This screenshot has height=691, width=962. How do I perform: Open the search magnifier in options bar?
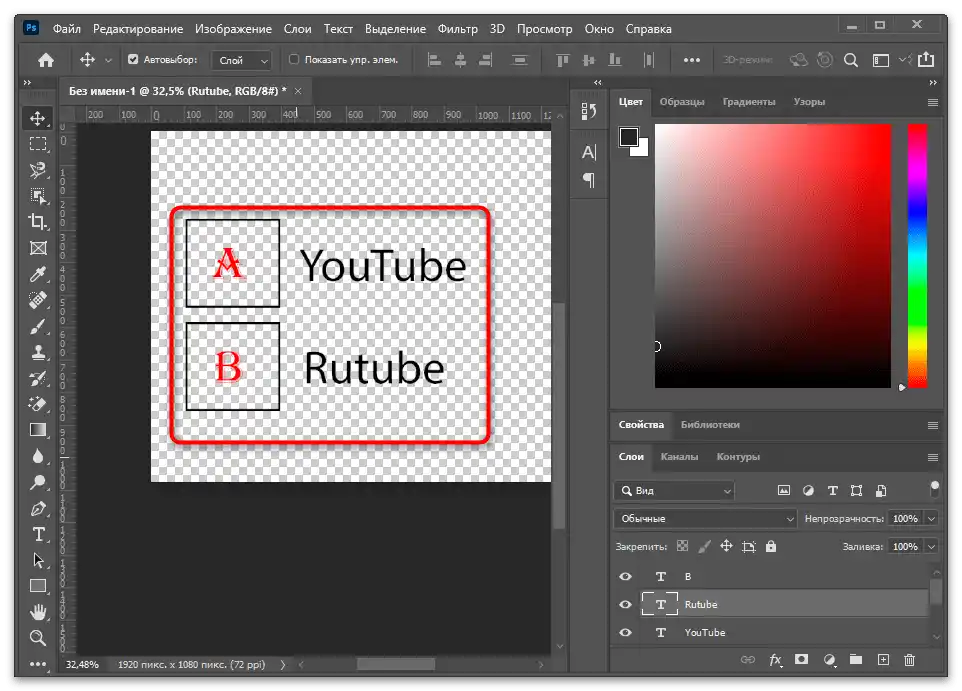coord(851,60)
